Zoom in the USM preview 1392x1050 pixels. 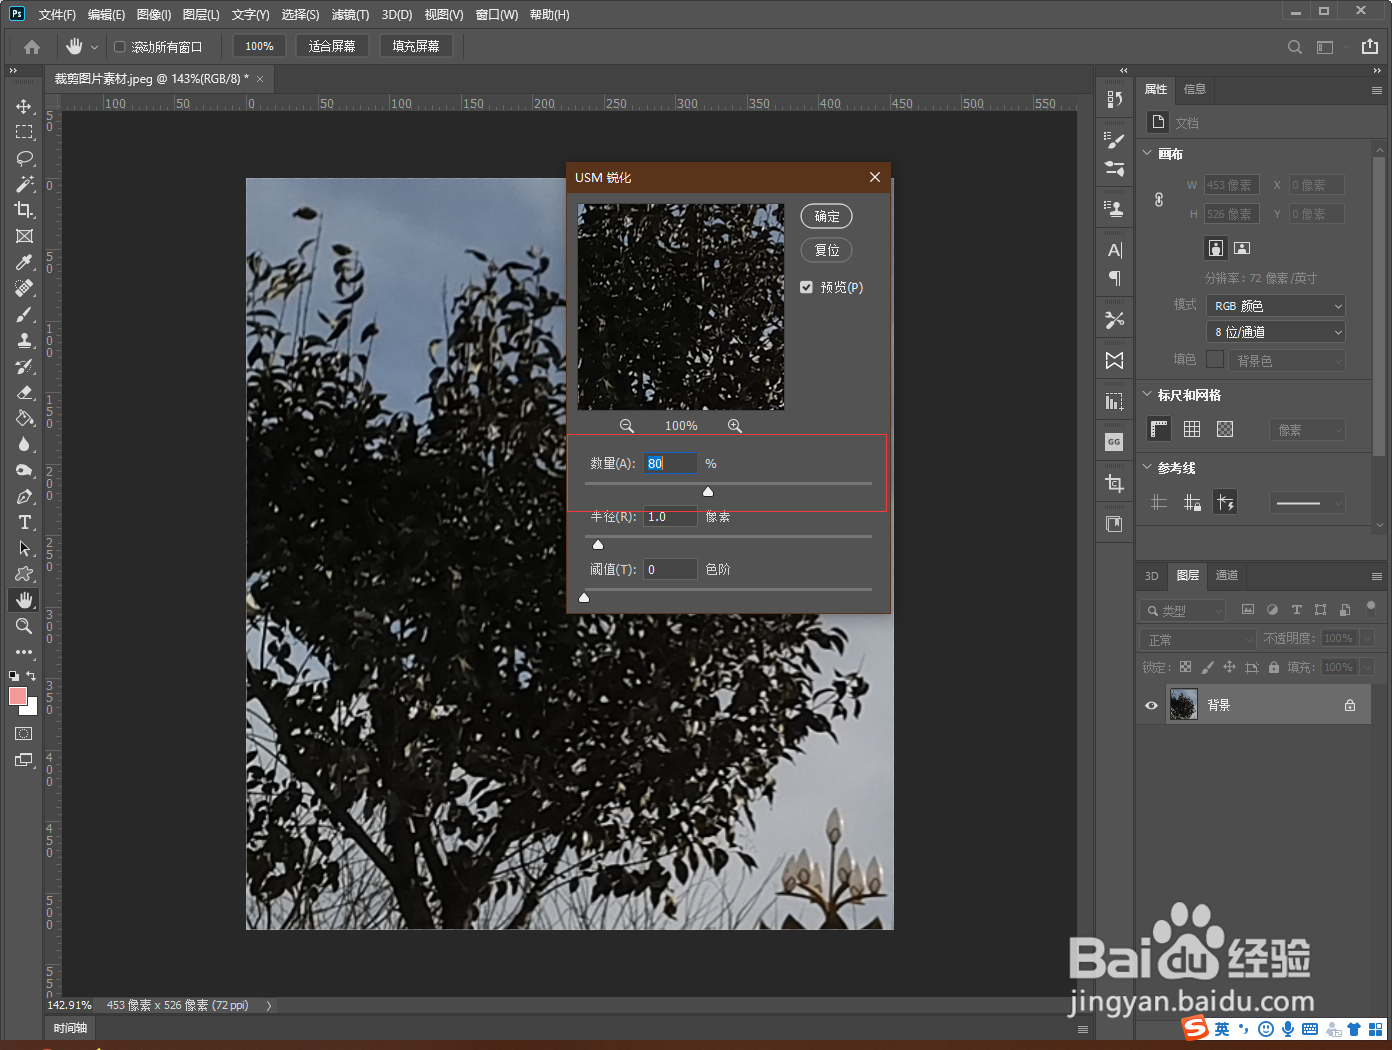click(735, 426)
